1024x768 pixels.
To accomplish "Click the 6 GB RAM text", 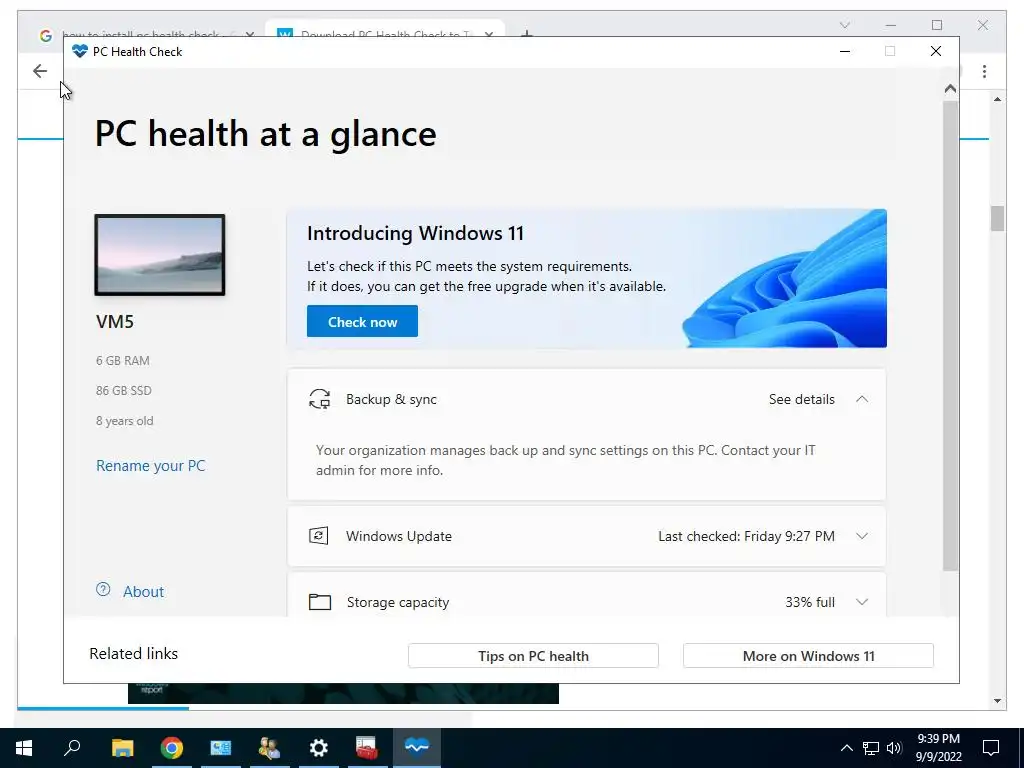I will (x=123, y=360).
